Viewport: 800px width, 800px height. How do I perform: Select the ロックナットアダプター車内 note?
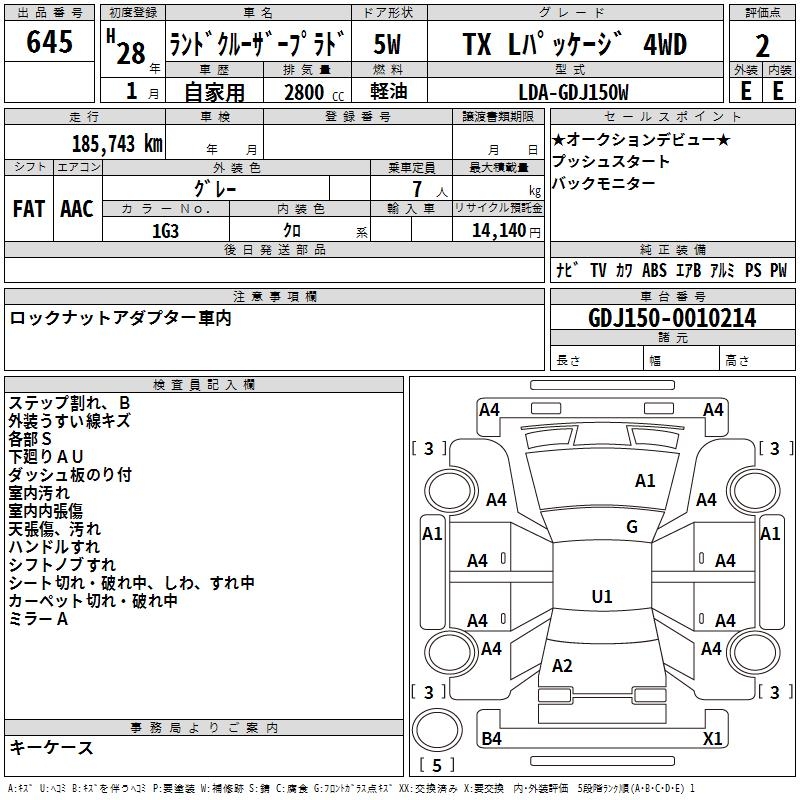pyautogui.click(x=120, y=318)
